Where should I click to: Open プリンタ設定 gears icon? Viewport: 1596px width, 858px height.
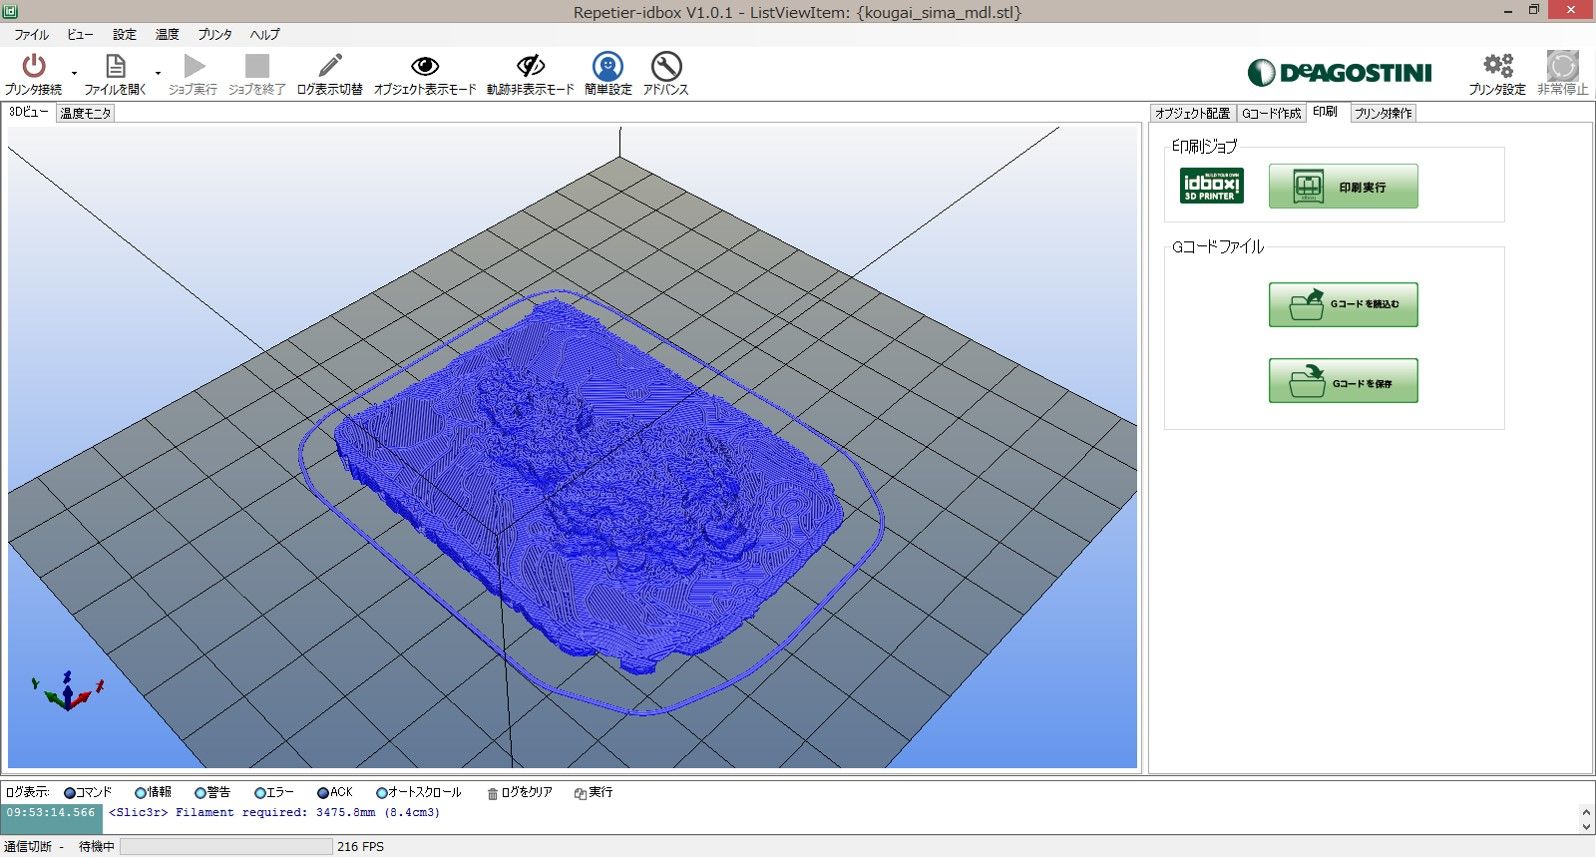pyautogui.click(x=1497, y=67)
